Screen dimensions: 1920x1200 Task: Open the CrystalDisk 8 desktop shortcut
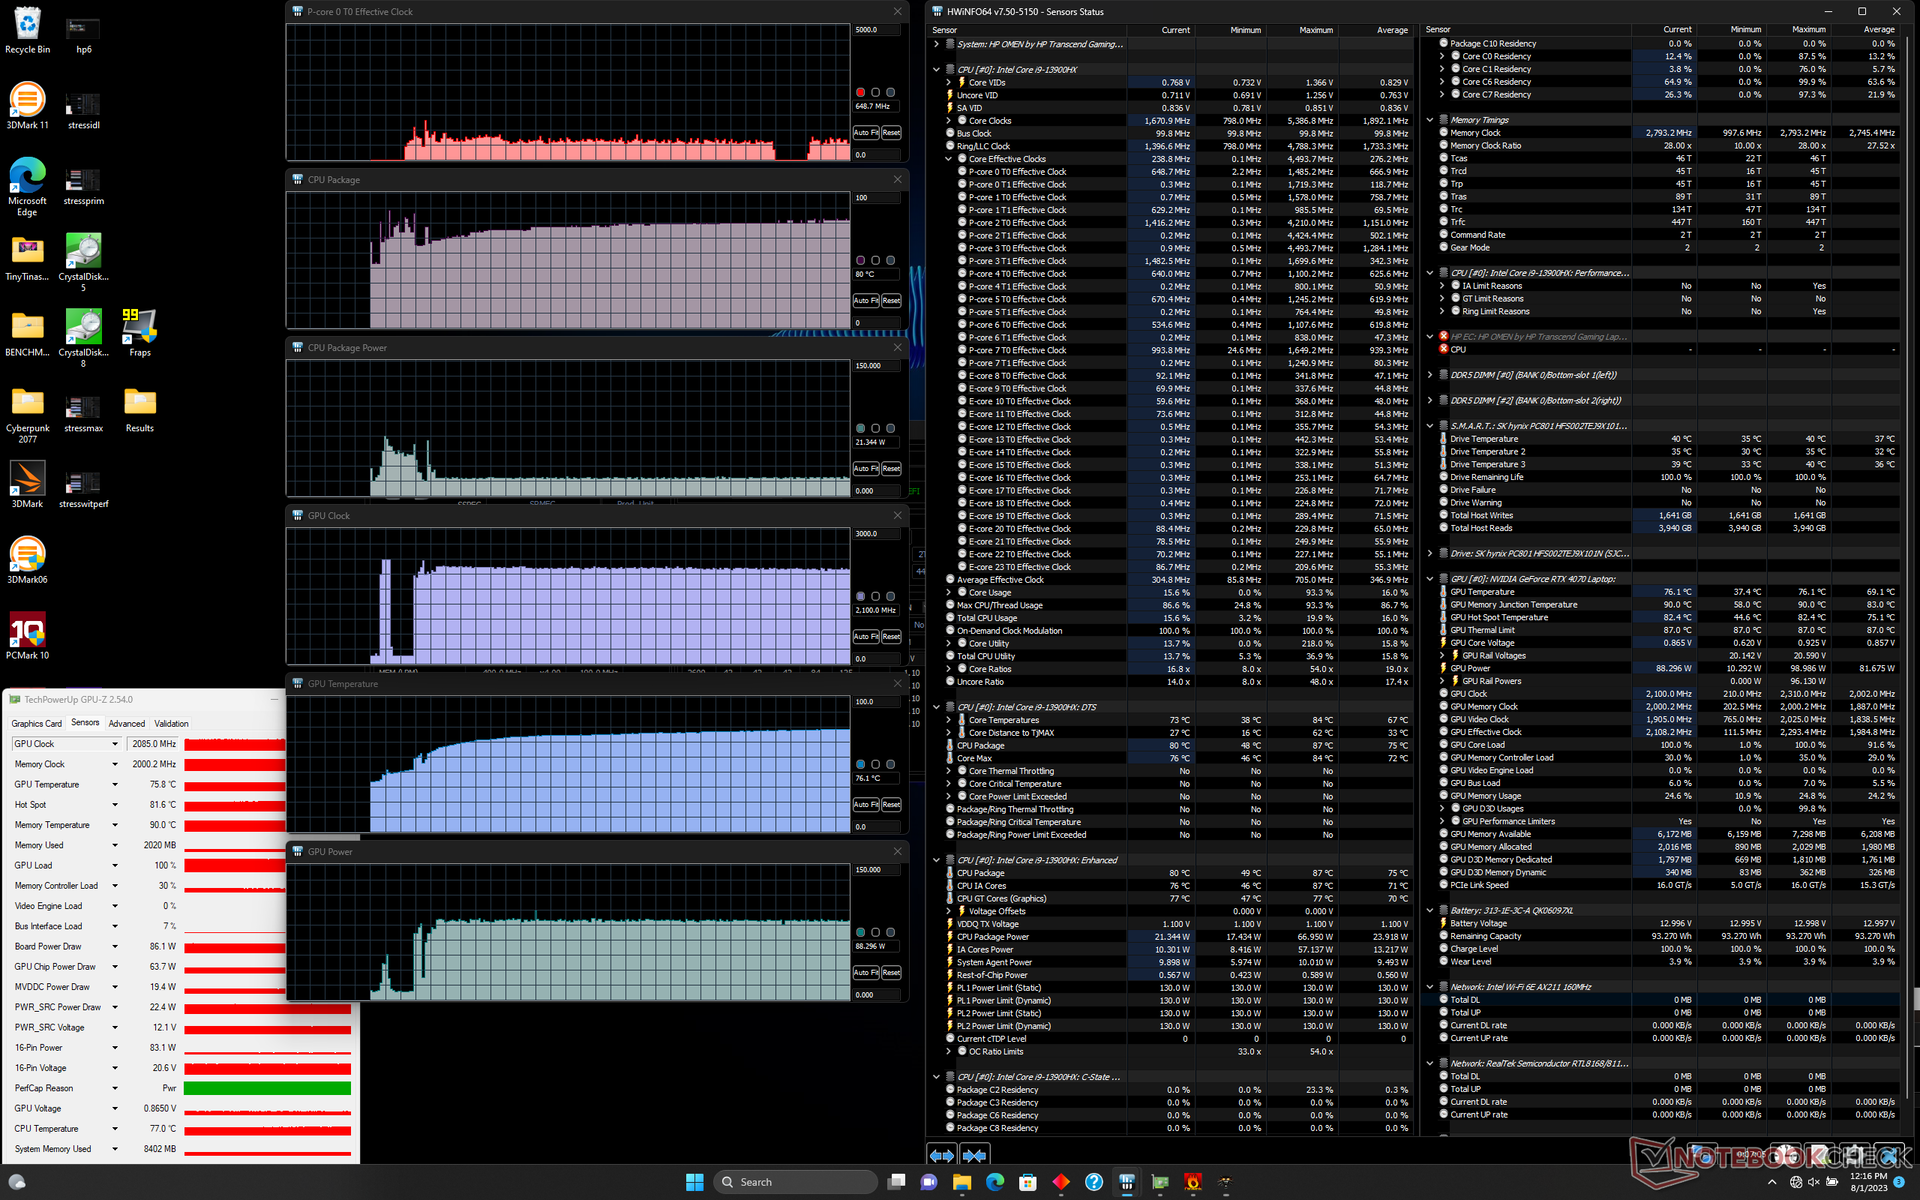pos(83,338)
